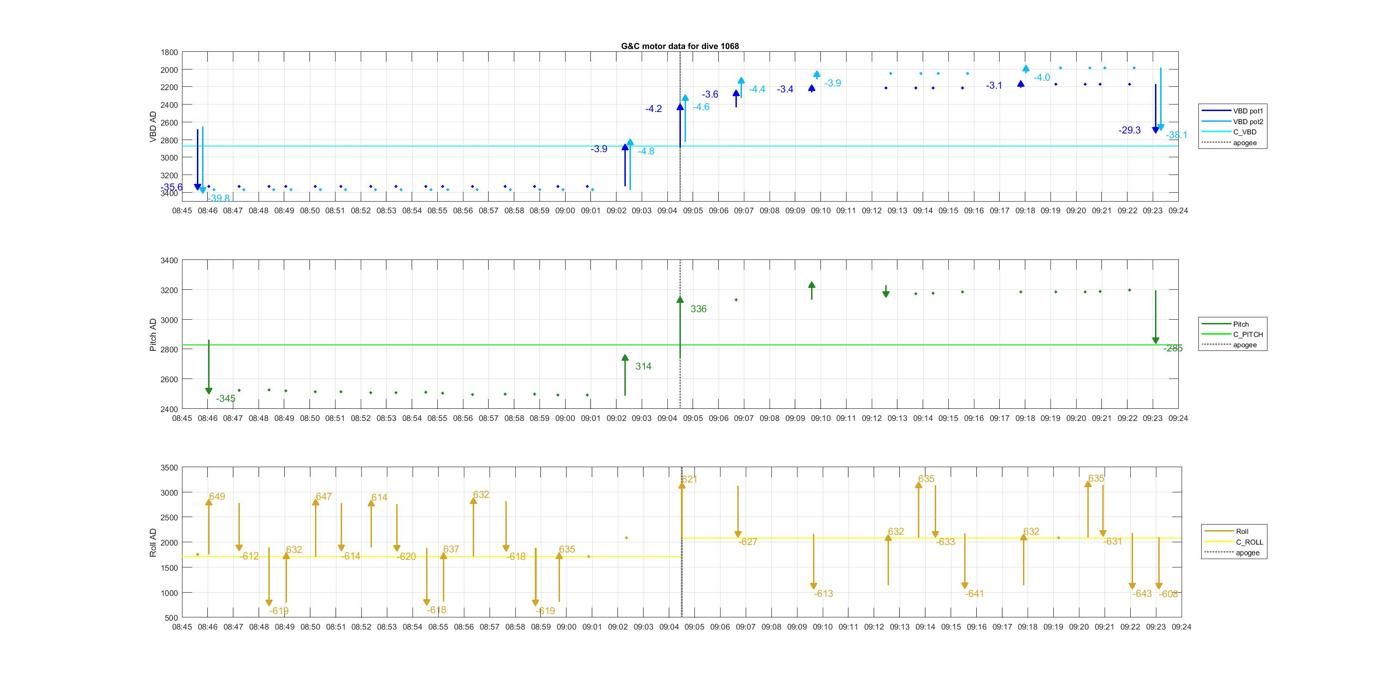Click the '1800' y-axis tick on VBD plot
Viewport: 1400px width, 693px height.
(x=169, y=52)
